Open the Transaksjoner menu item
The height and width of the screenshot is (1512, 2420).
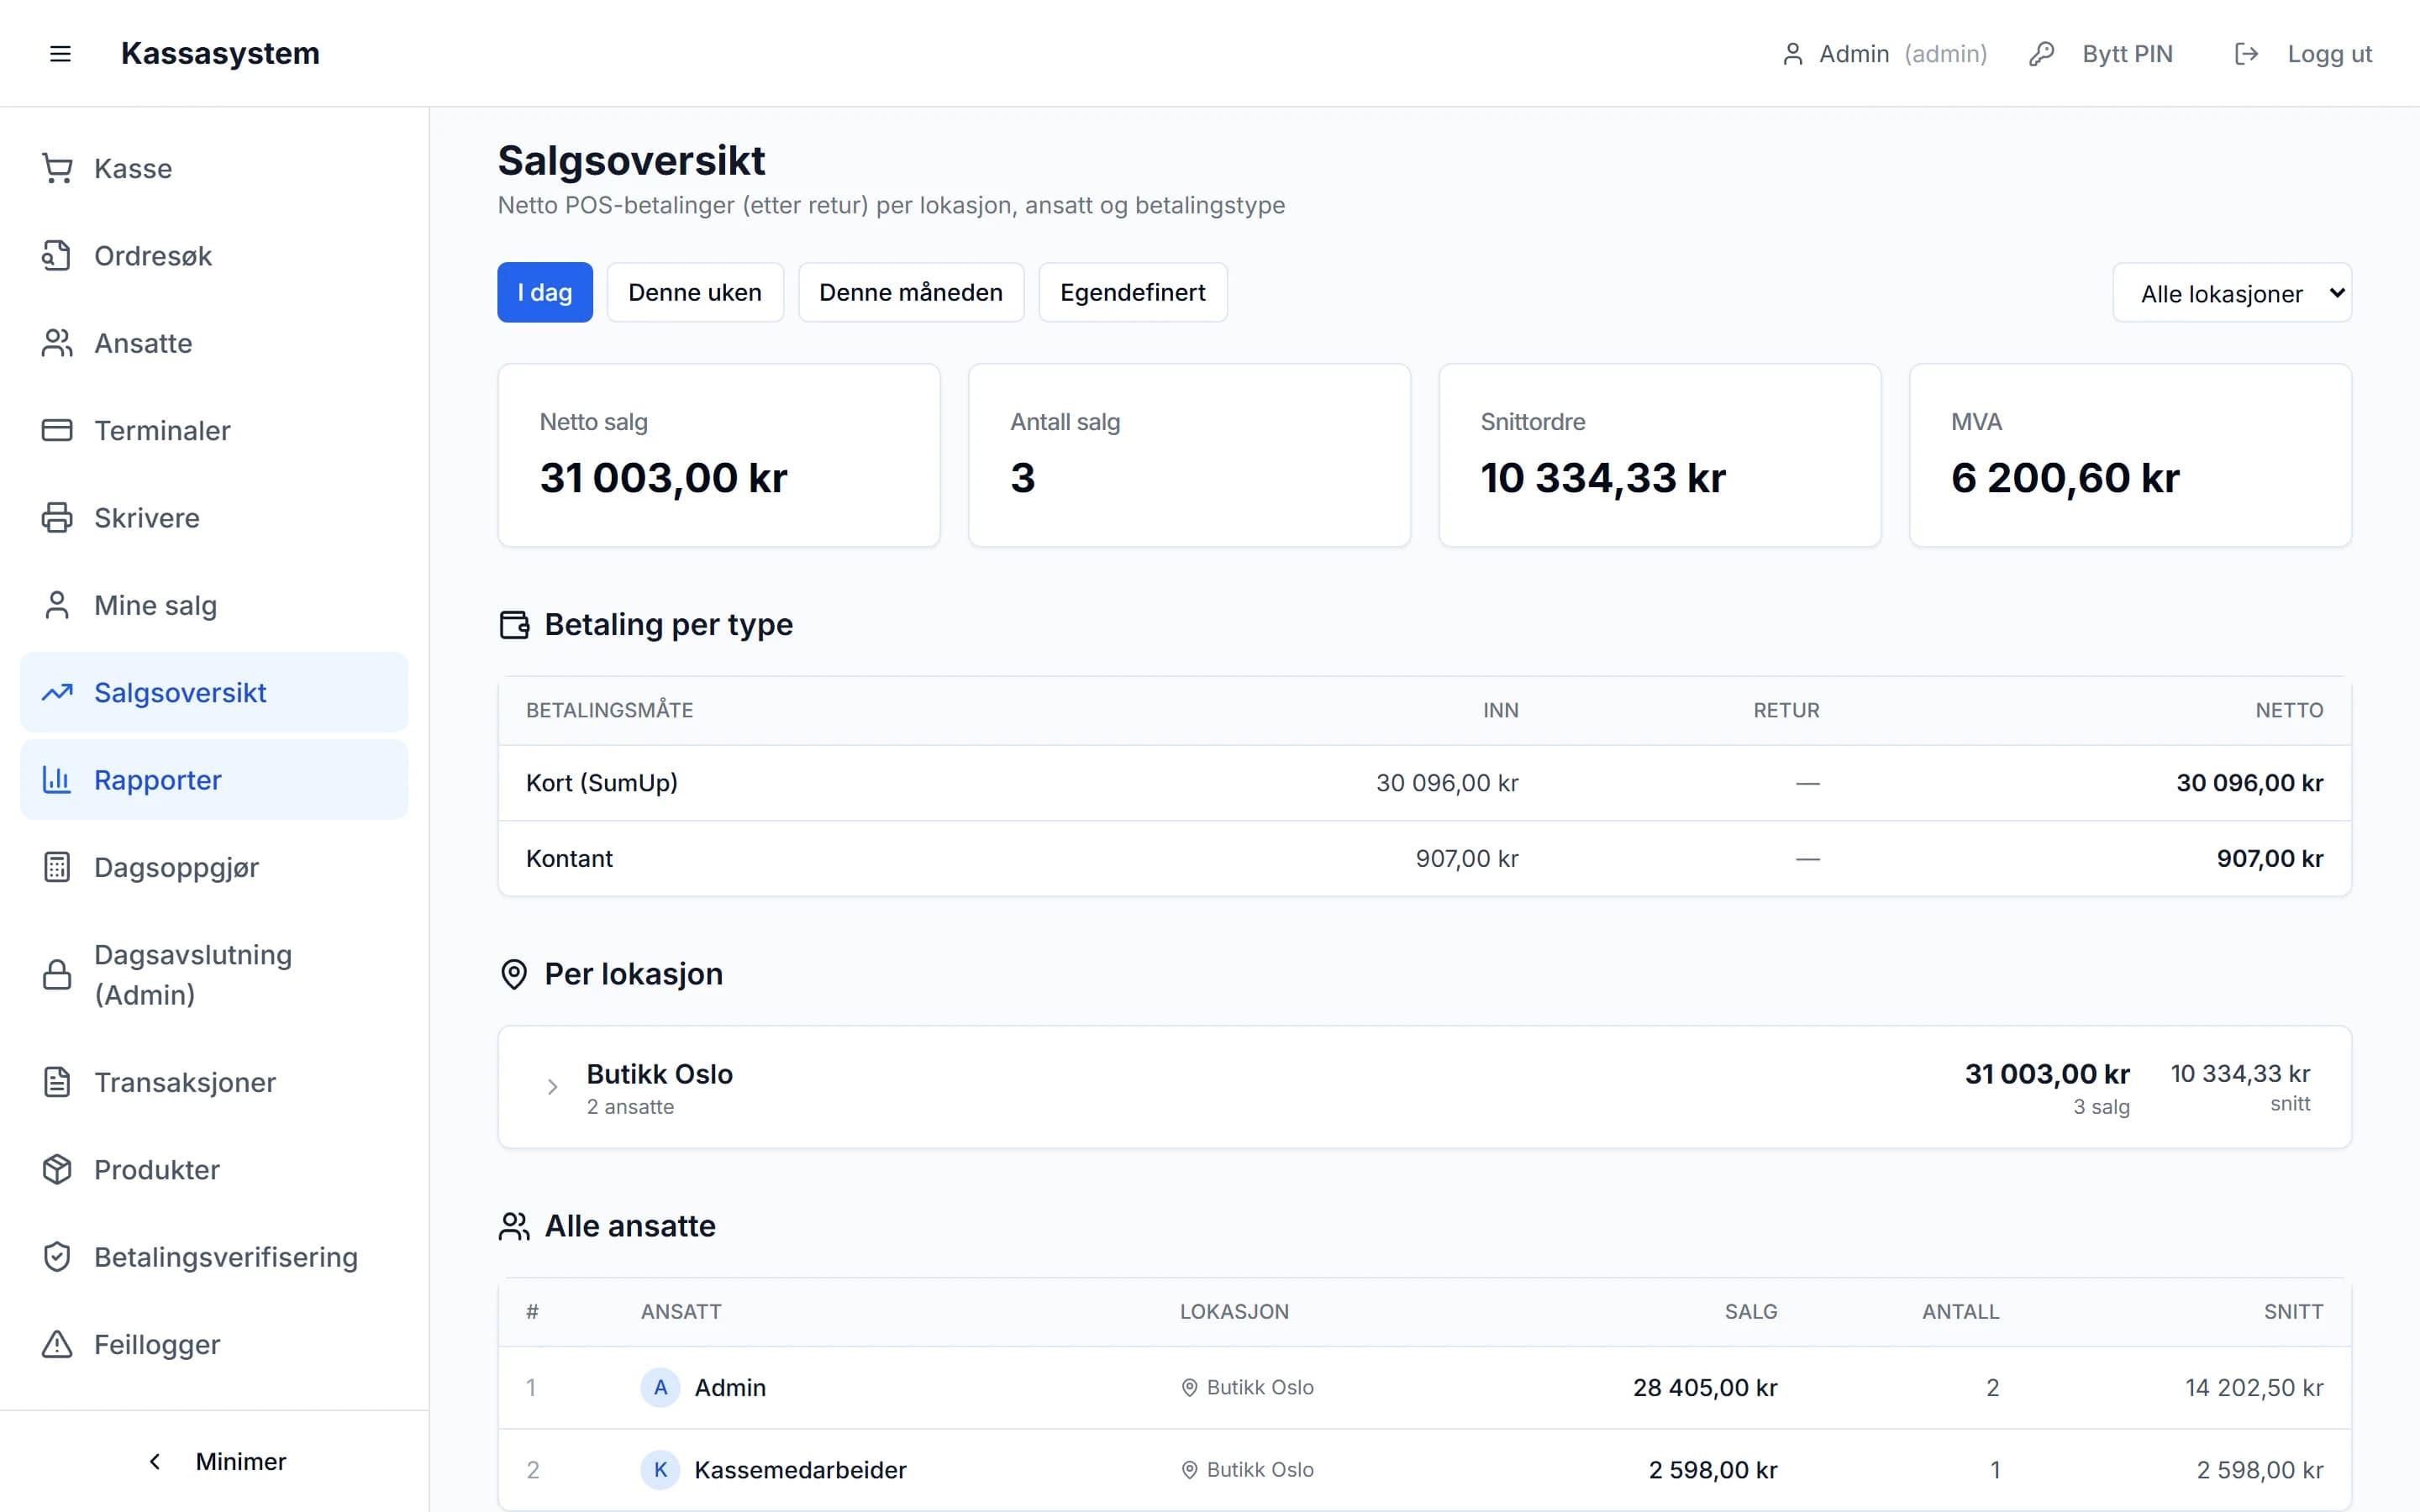pos(214,1082)
